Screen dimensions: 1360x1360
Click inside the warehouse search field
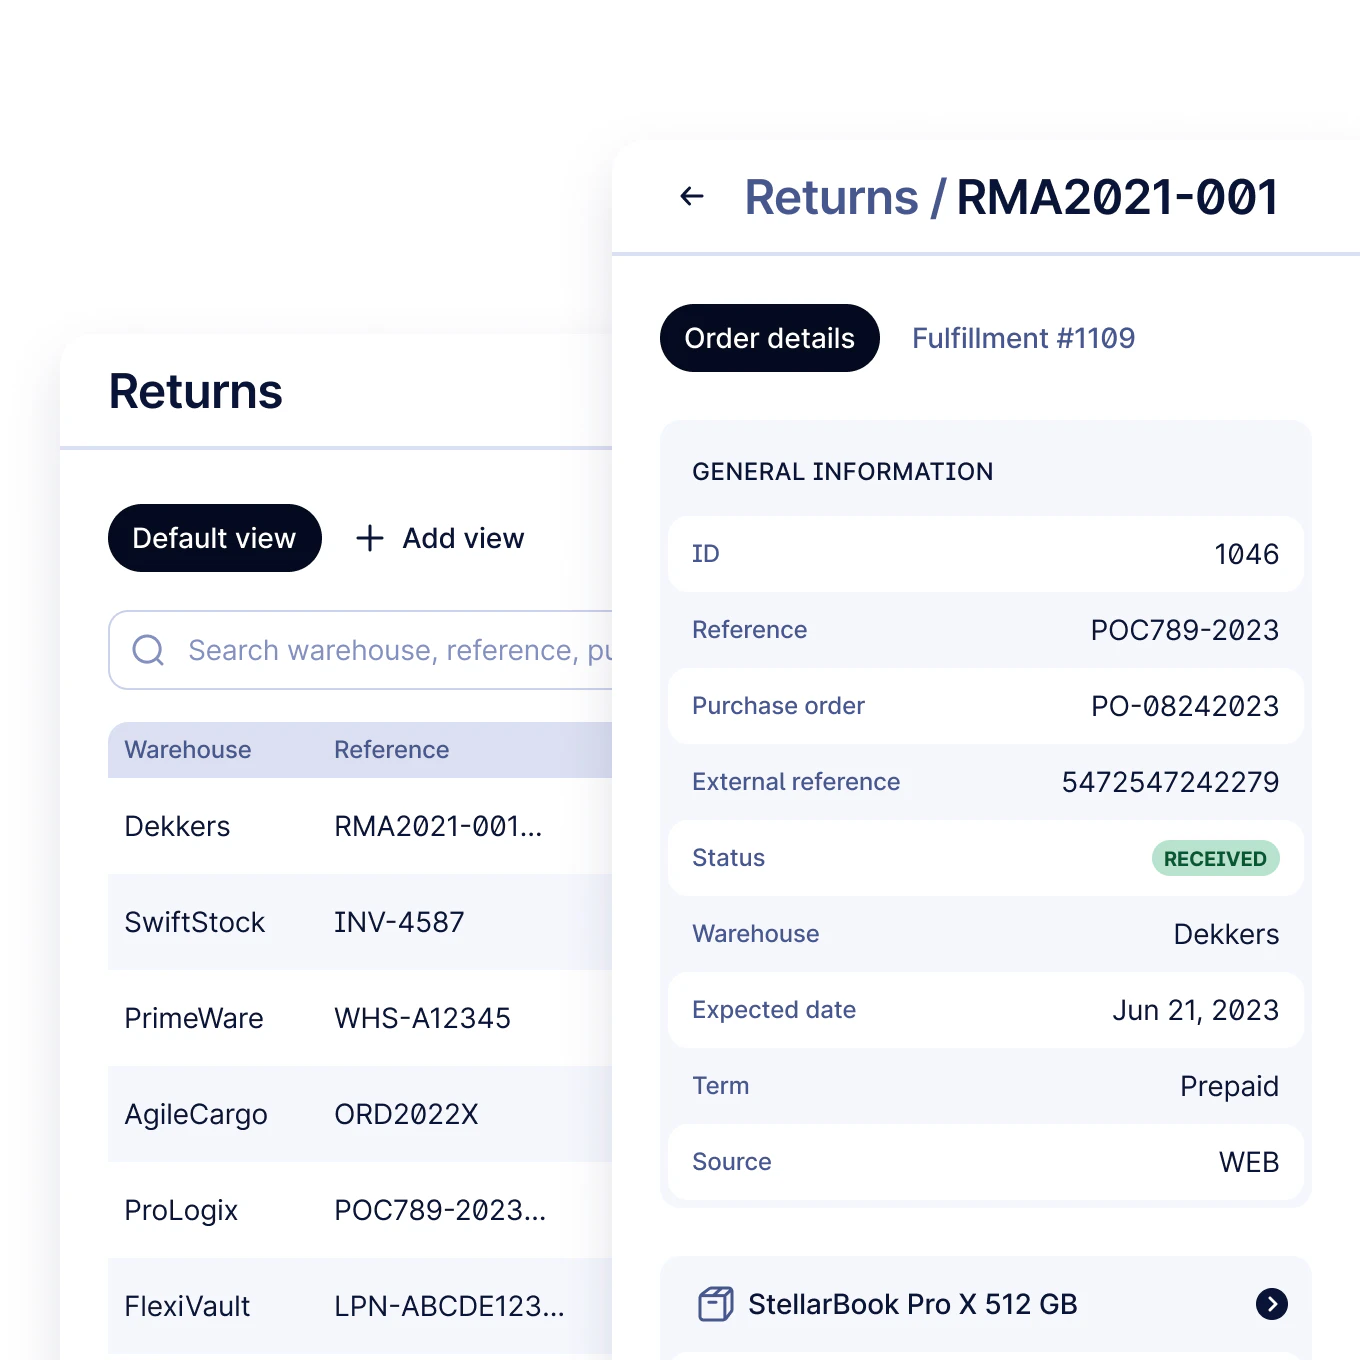coord(400,650)
